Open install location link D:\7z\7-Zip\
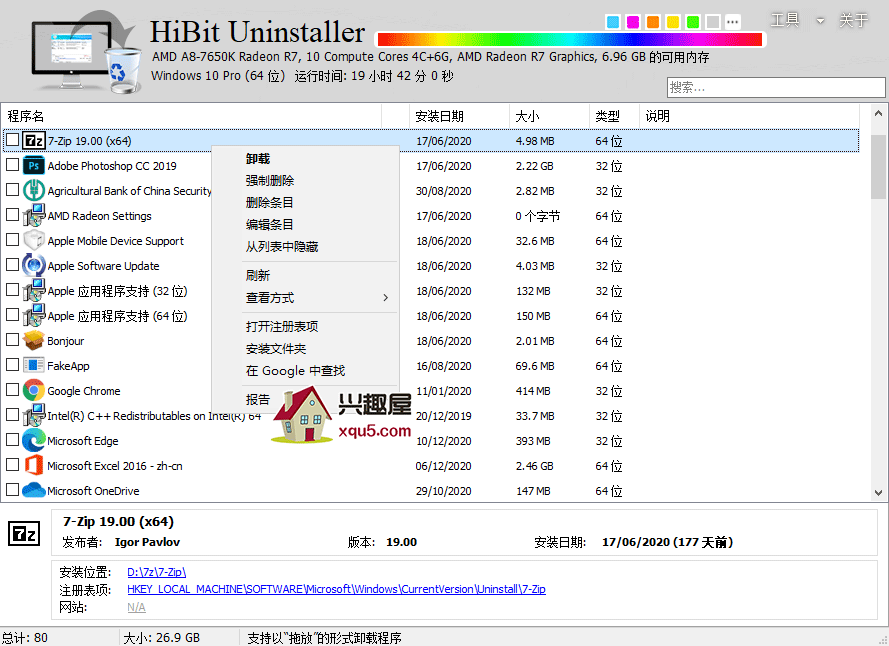This screenshot has height=646, width=889. coord(156,572)
